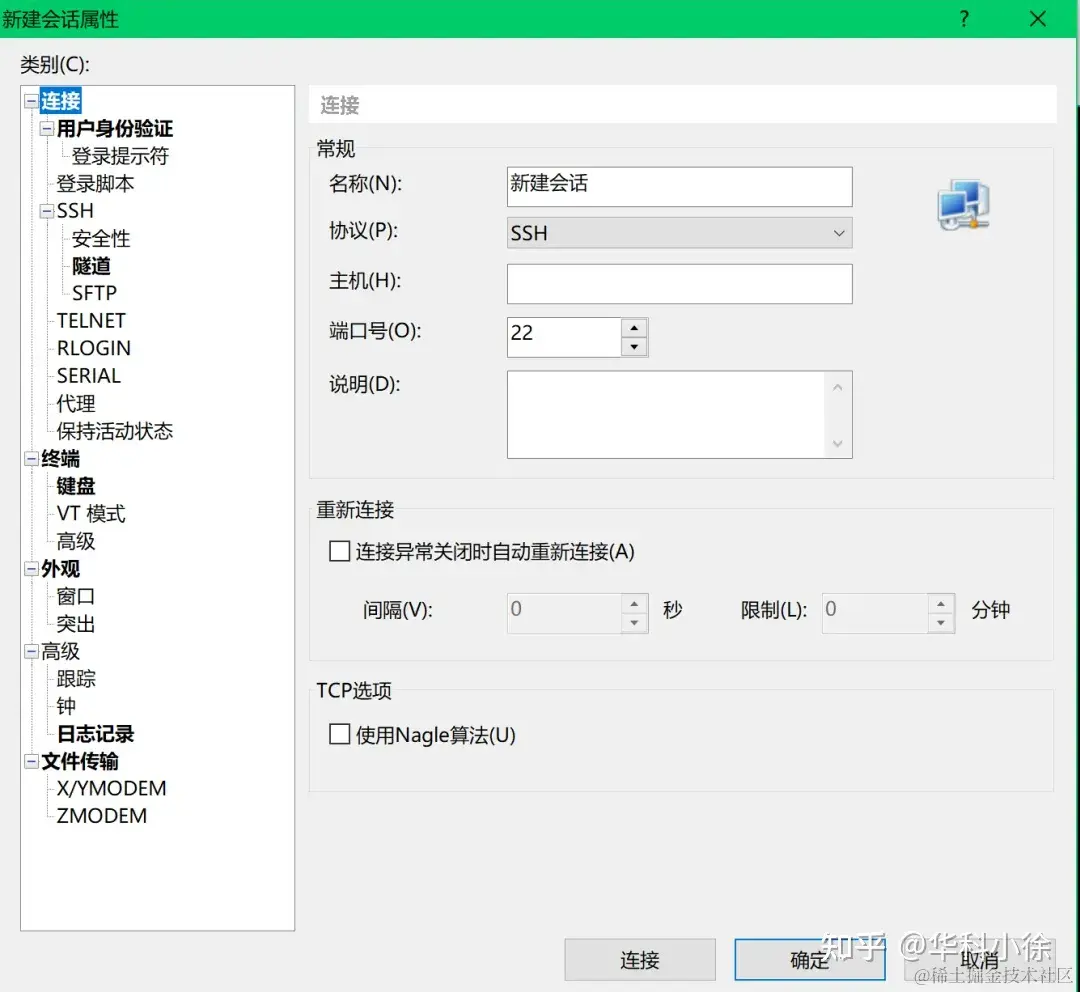Click inside the 说明 text area
1080x992 pixels.
(x=665, y=415)
